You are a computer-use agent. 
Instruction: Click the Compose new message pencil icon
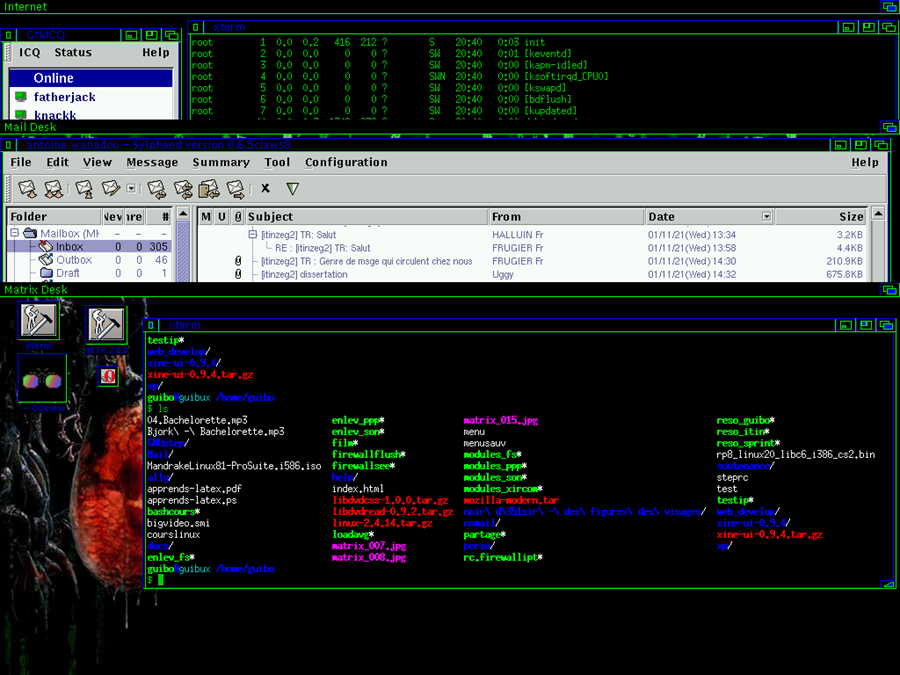[111, 188]
